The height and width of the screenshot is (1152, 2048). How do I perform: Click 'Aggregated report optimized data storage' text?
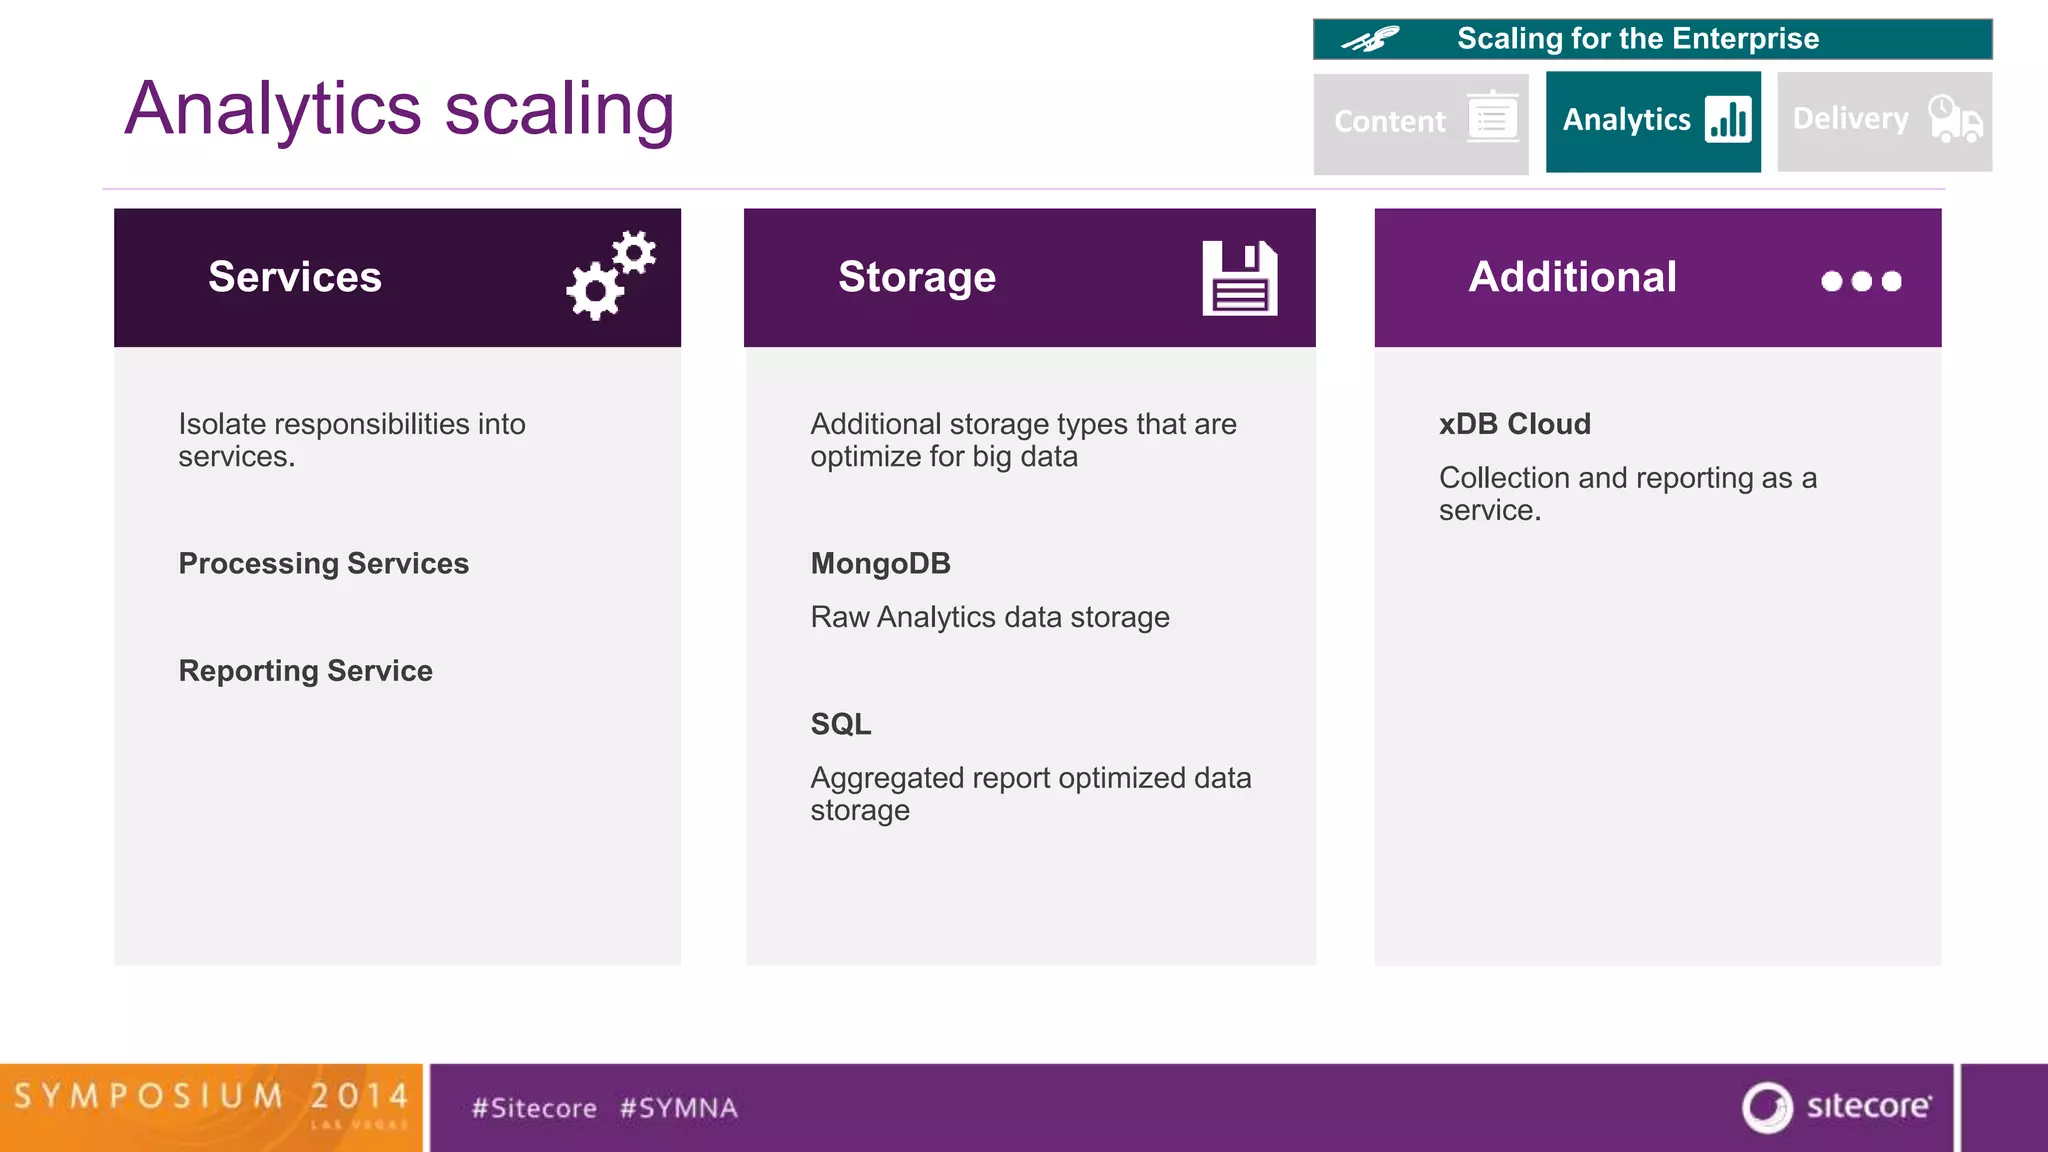click(x=1031, y=794)
